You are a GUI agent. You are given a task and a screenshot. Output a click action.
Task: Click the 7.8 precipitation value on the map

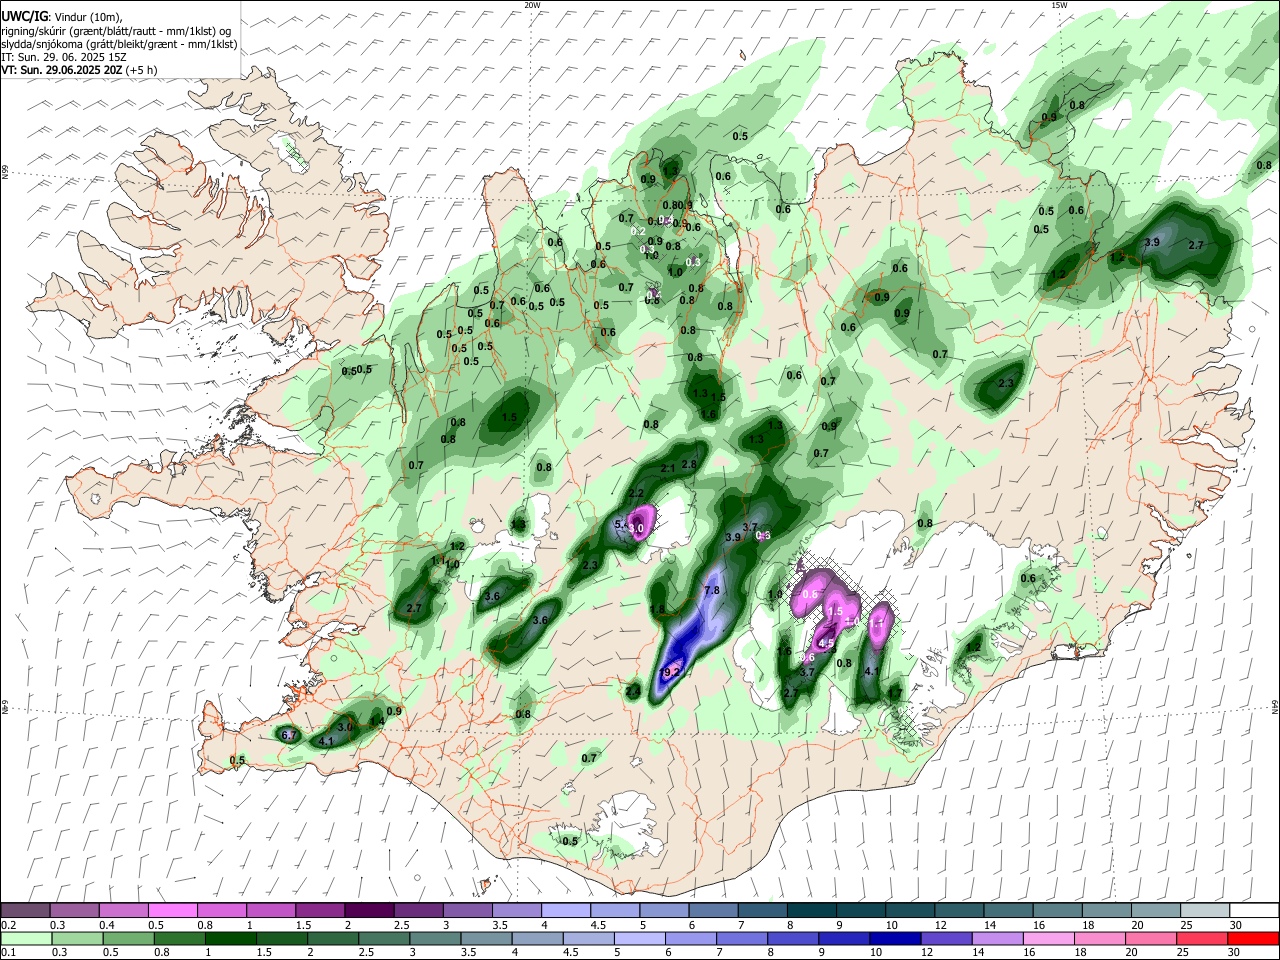coord(712,591)
